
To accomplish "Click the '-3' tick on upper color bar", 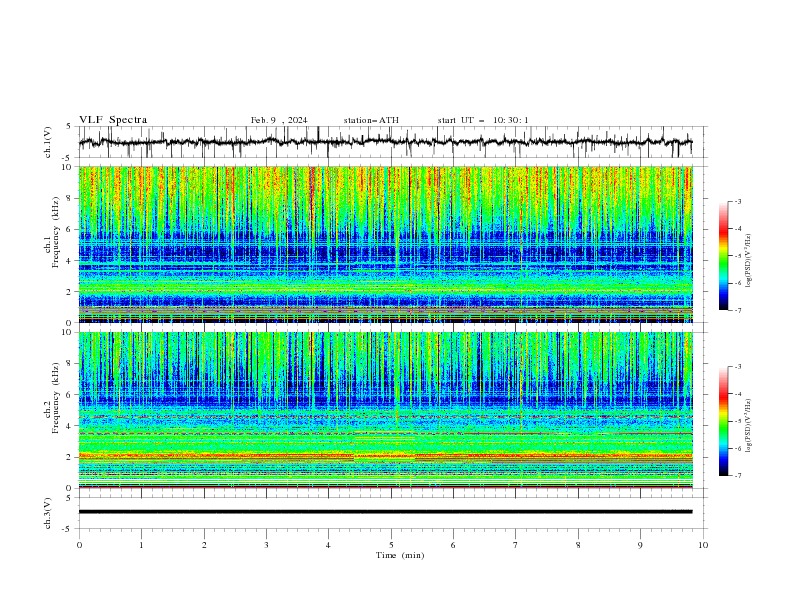I will click(737, 201).
